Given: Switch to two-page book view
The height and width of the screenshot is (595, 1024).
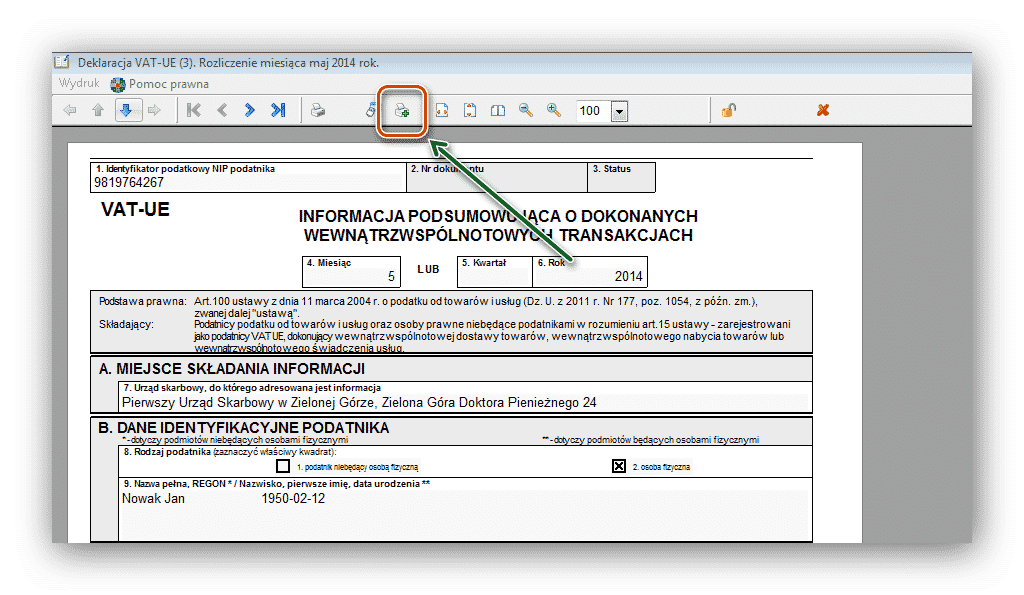Looking at the screenshot, I should [498, 110].
